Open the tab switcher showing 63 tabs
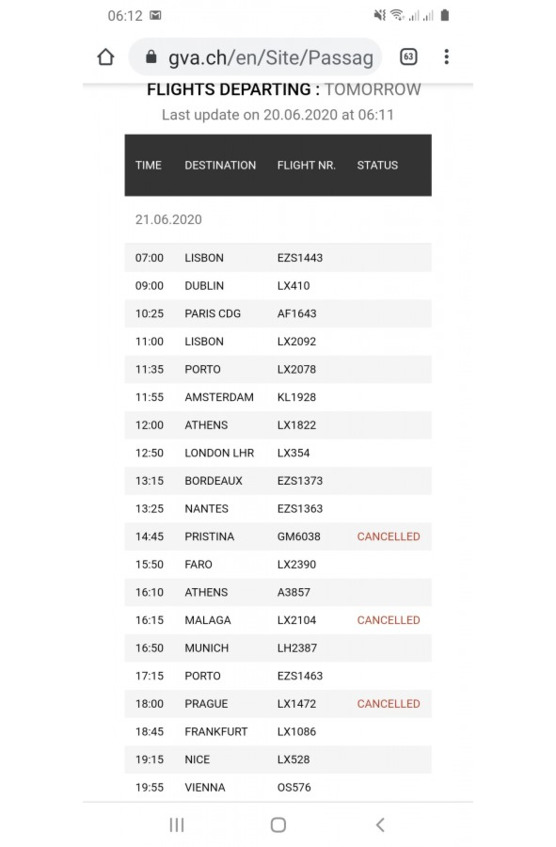 [408, 57]
